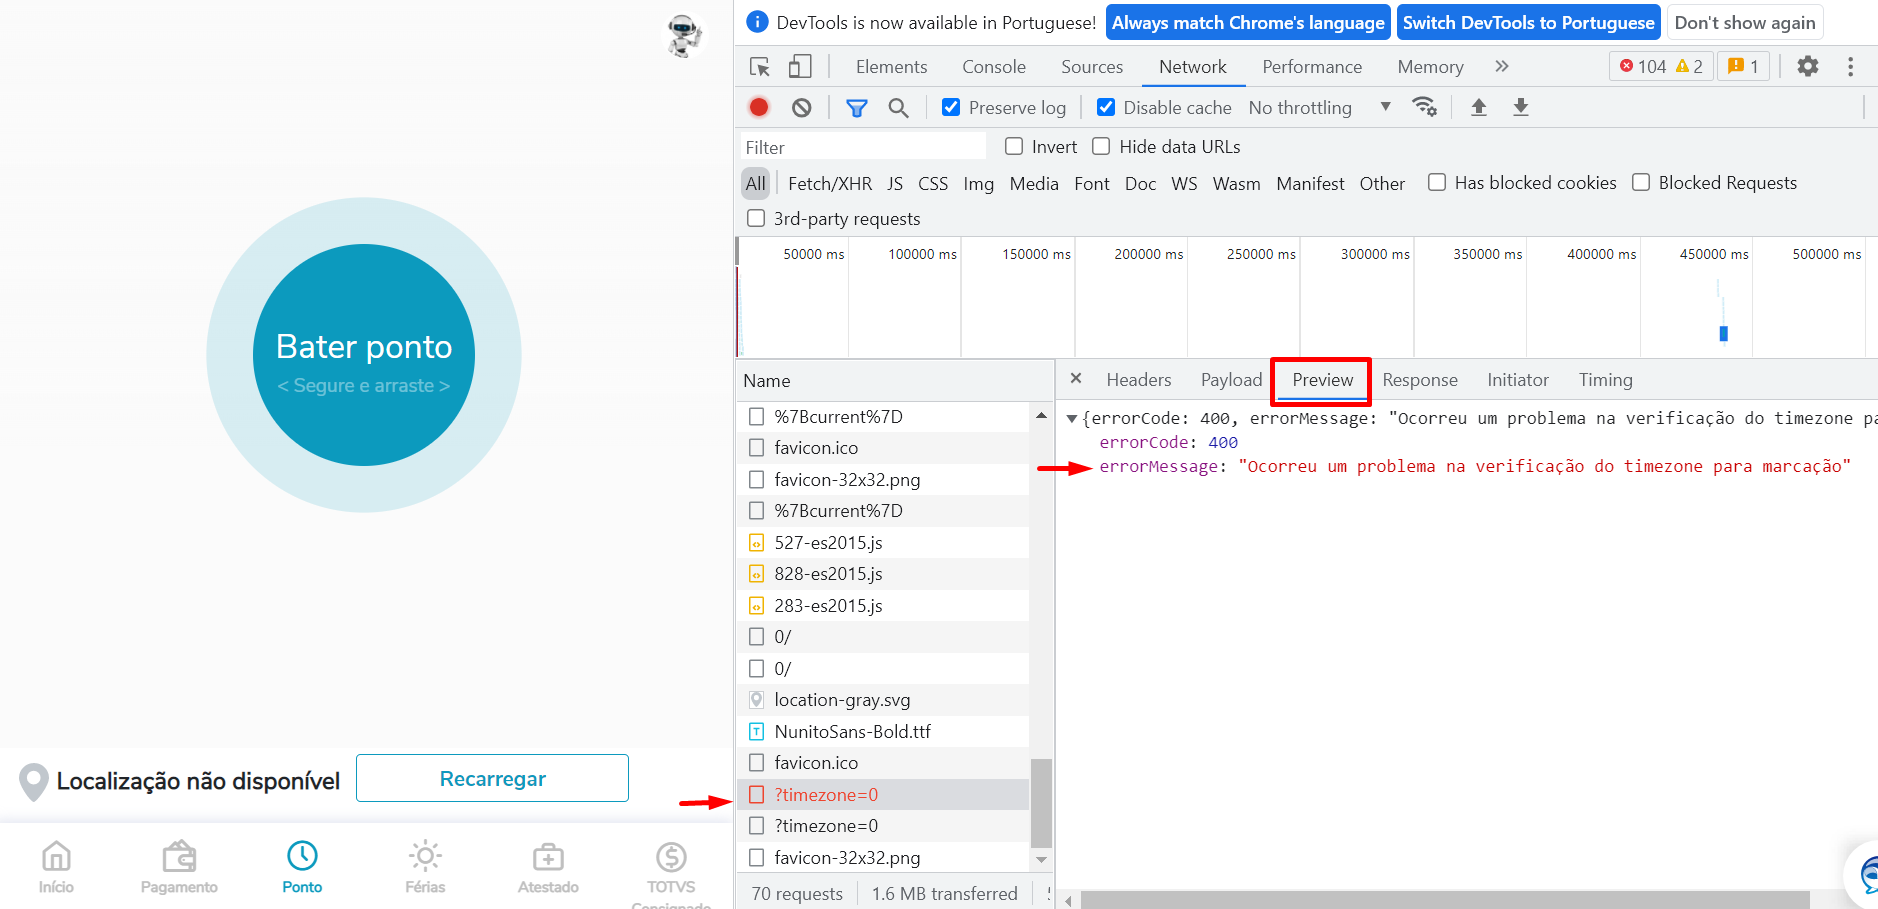Viewport: 1878px width, 909px height.
Task: Open the issues counter badge
Action: coord(1743,66)
